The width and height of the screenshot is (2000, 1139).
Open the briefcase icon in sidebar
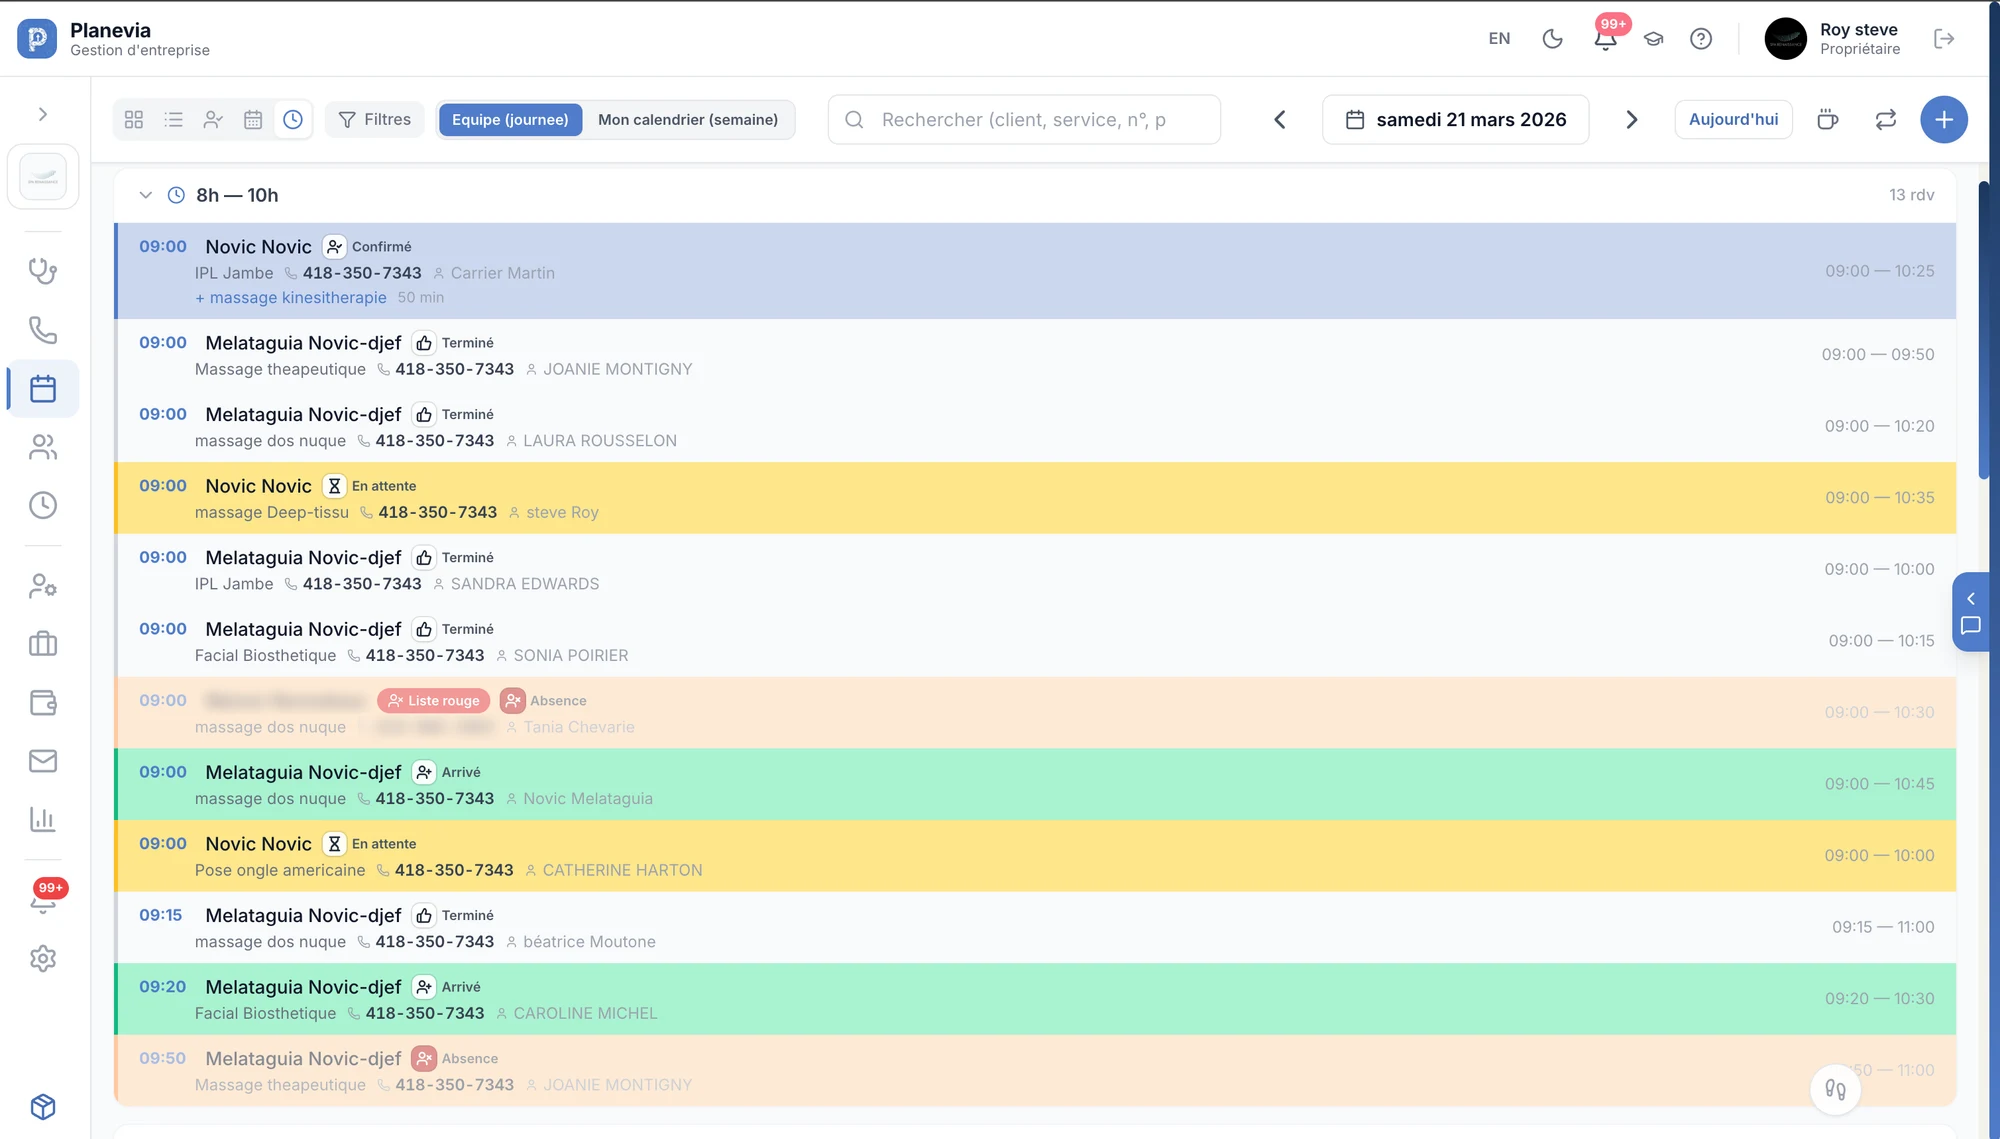(43, 644)
